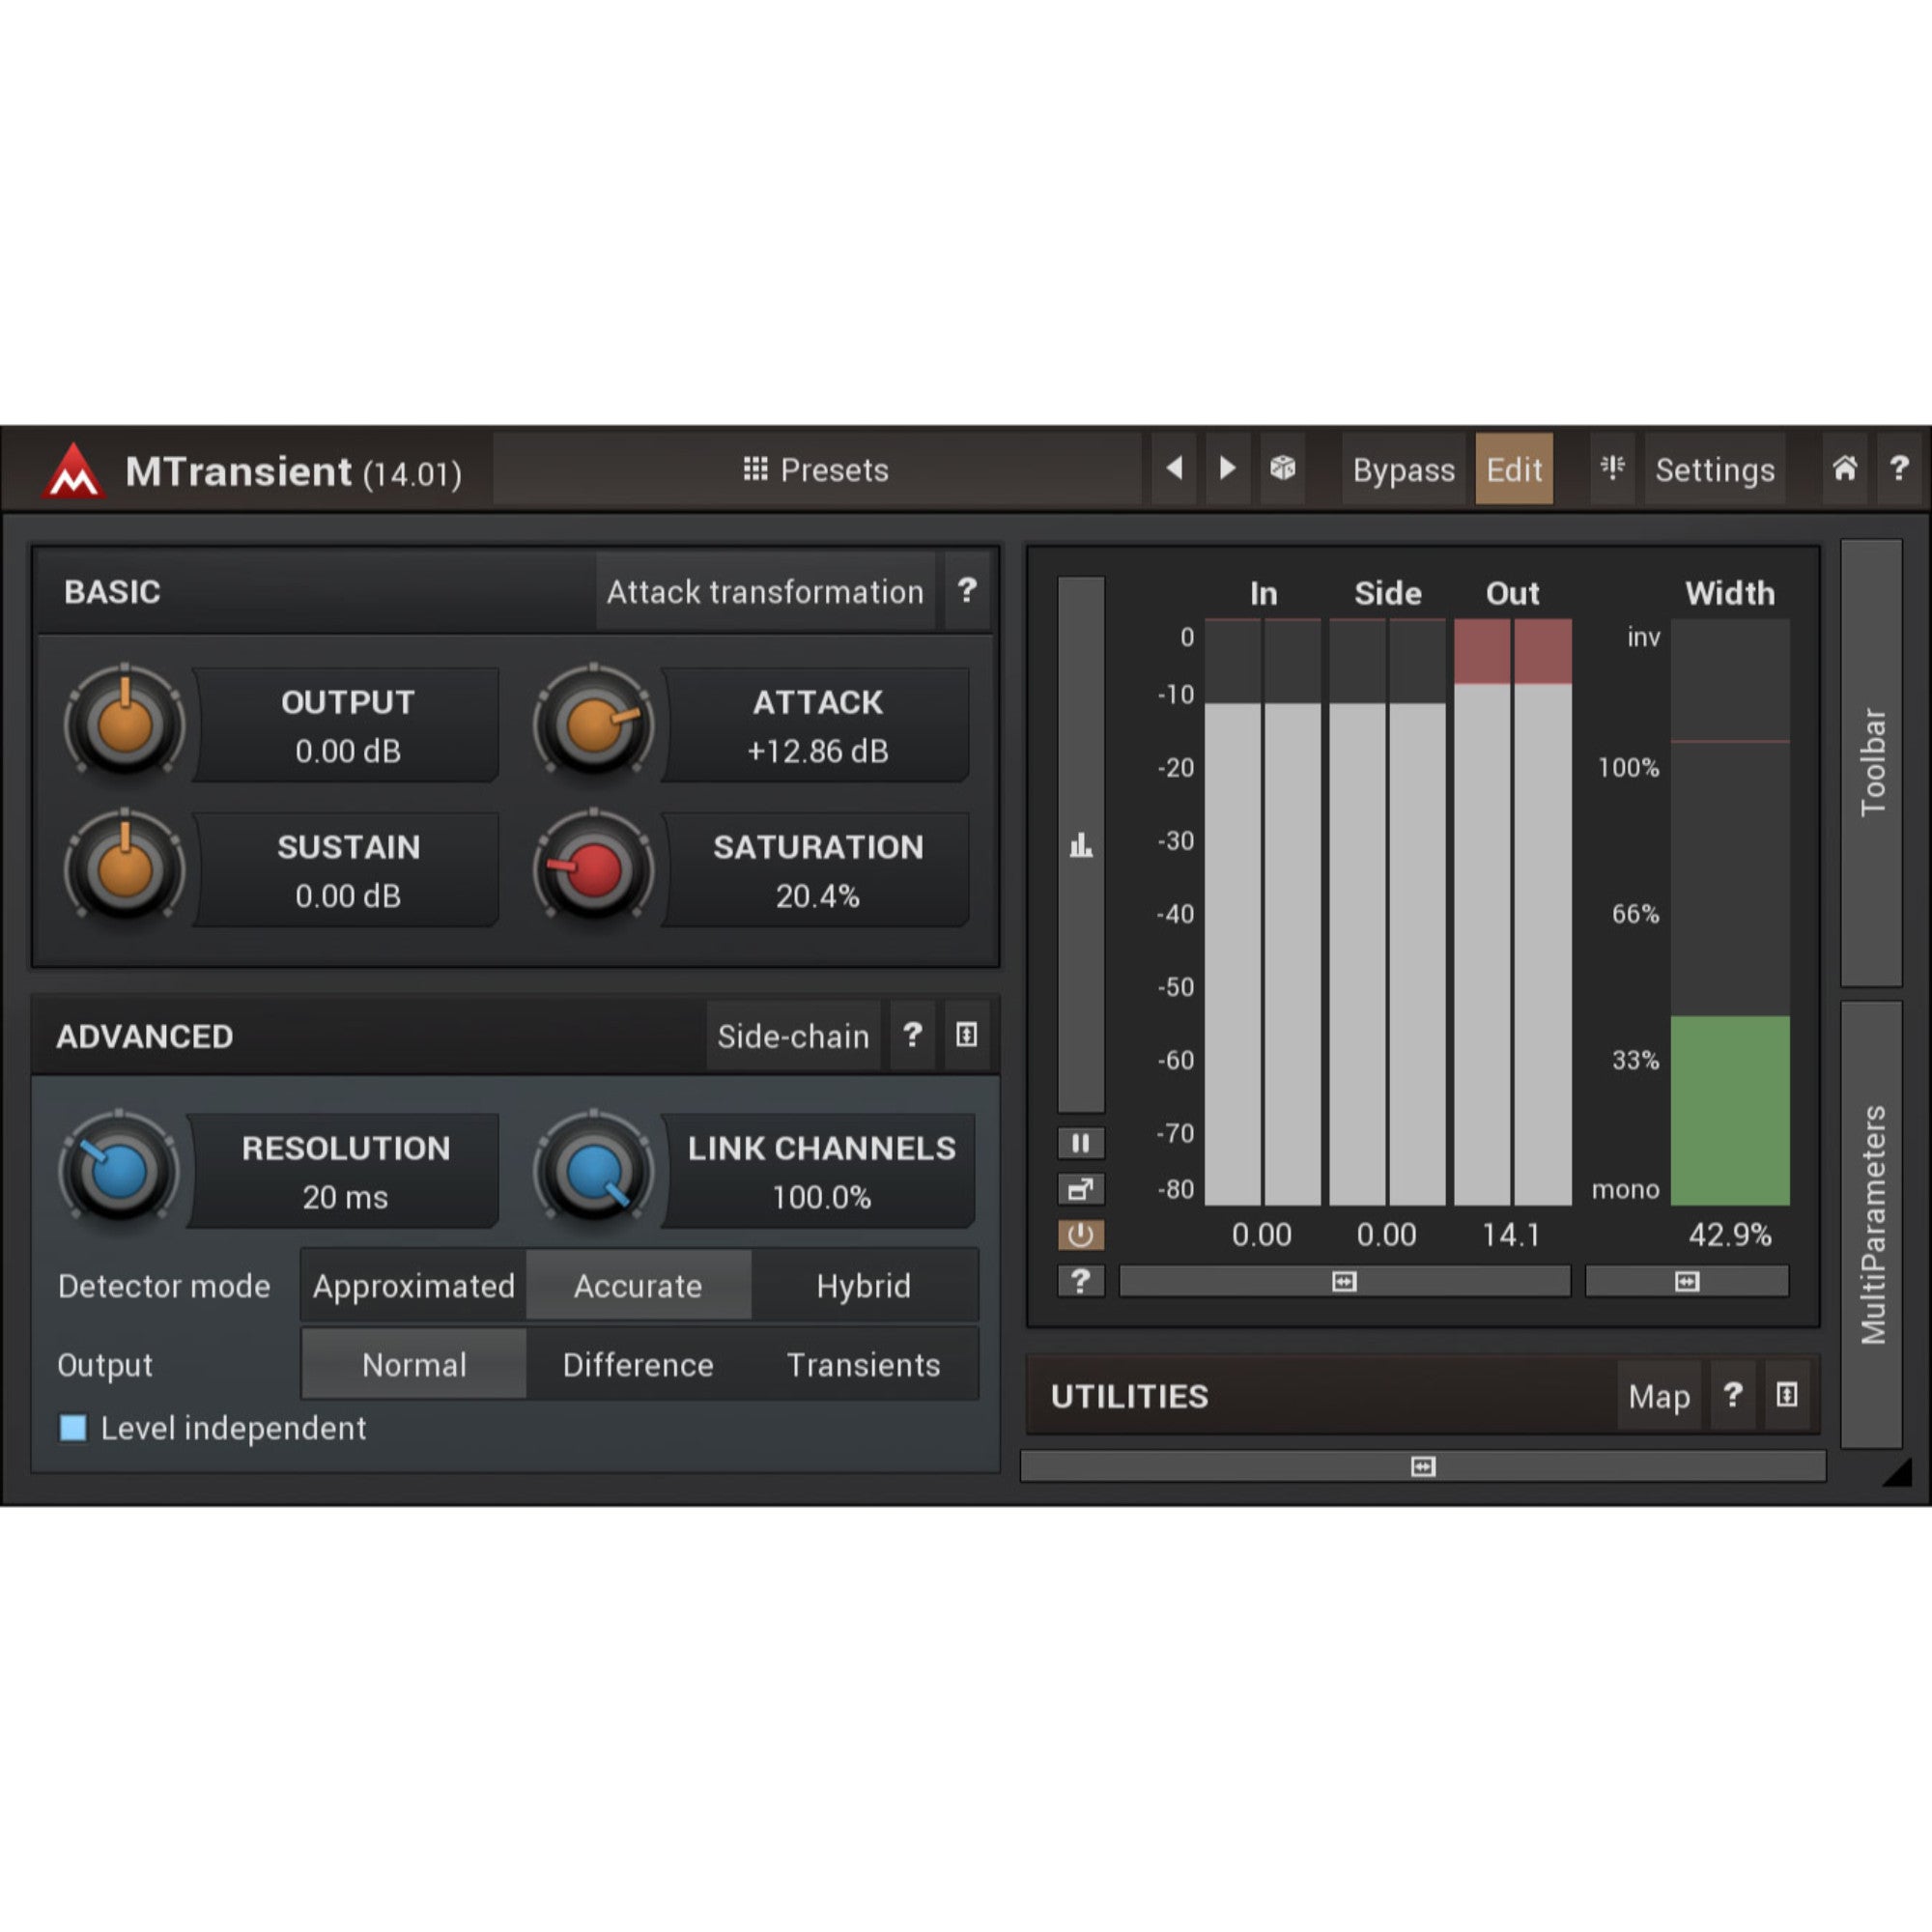This screenshot has height=1932, width=1932.
Task: Open the channel mode icon beside Settings
Action: point(1612,468)
